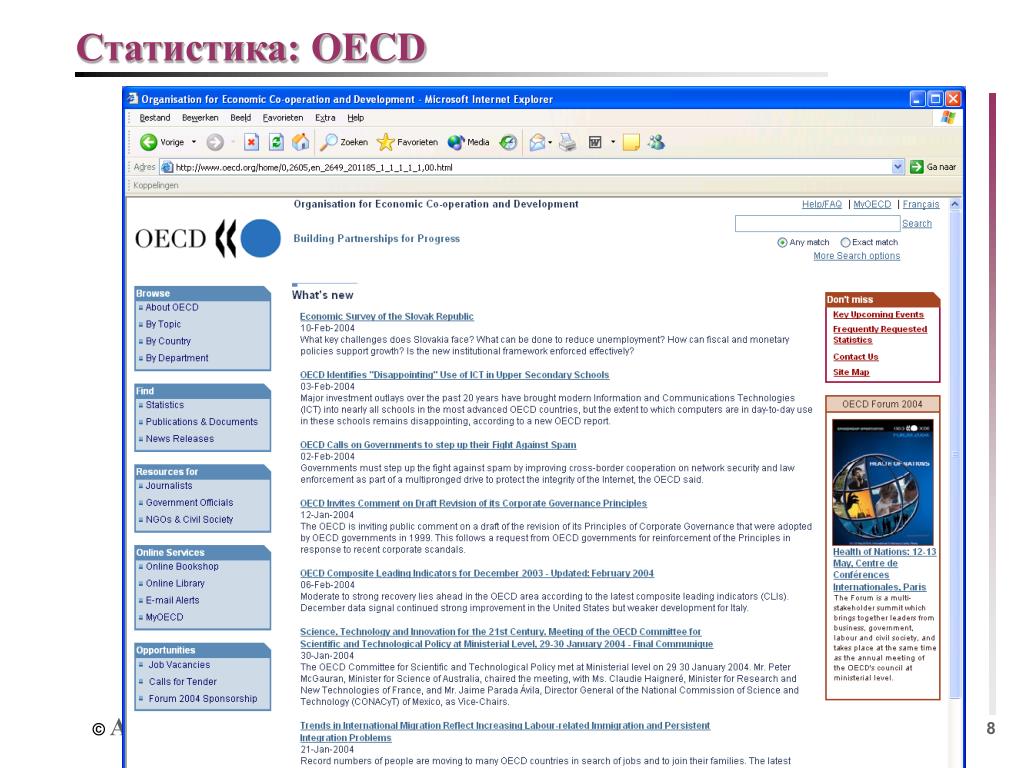This screenshot has height=768, width=1024.
Task: Open Calls for Tender link
Action: tap(183, 682)
